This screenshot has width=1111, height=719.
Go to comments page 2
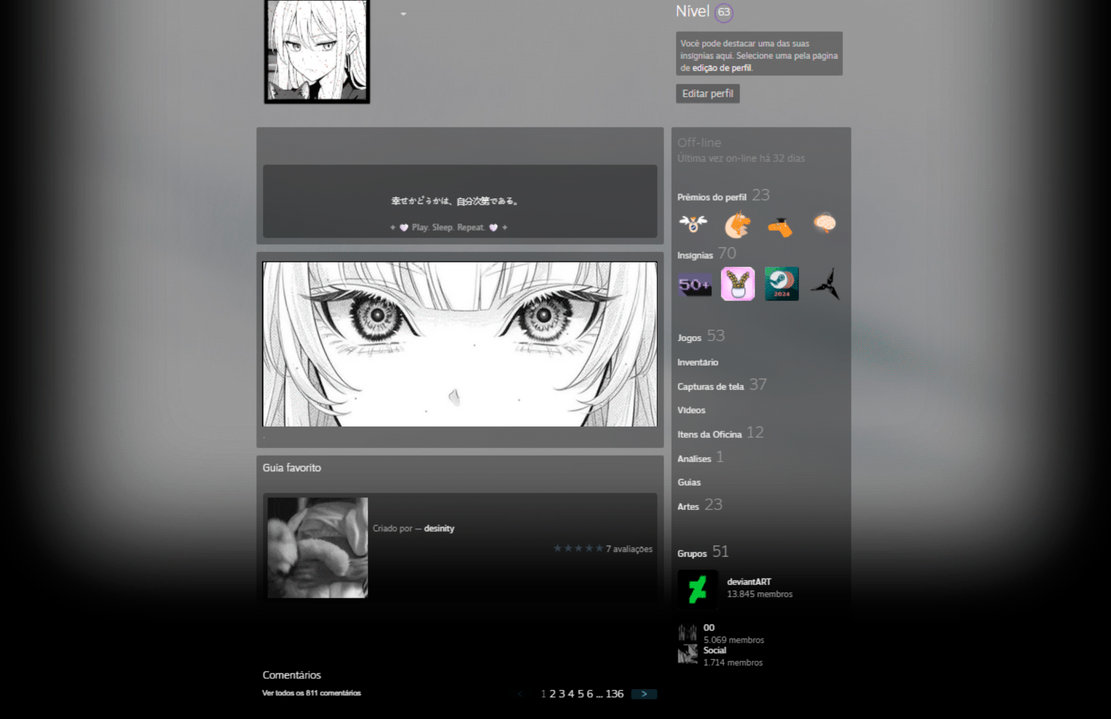553,694
